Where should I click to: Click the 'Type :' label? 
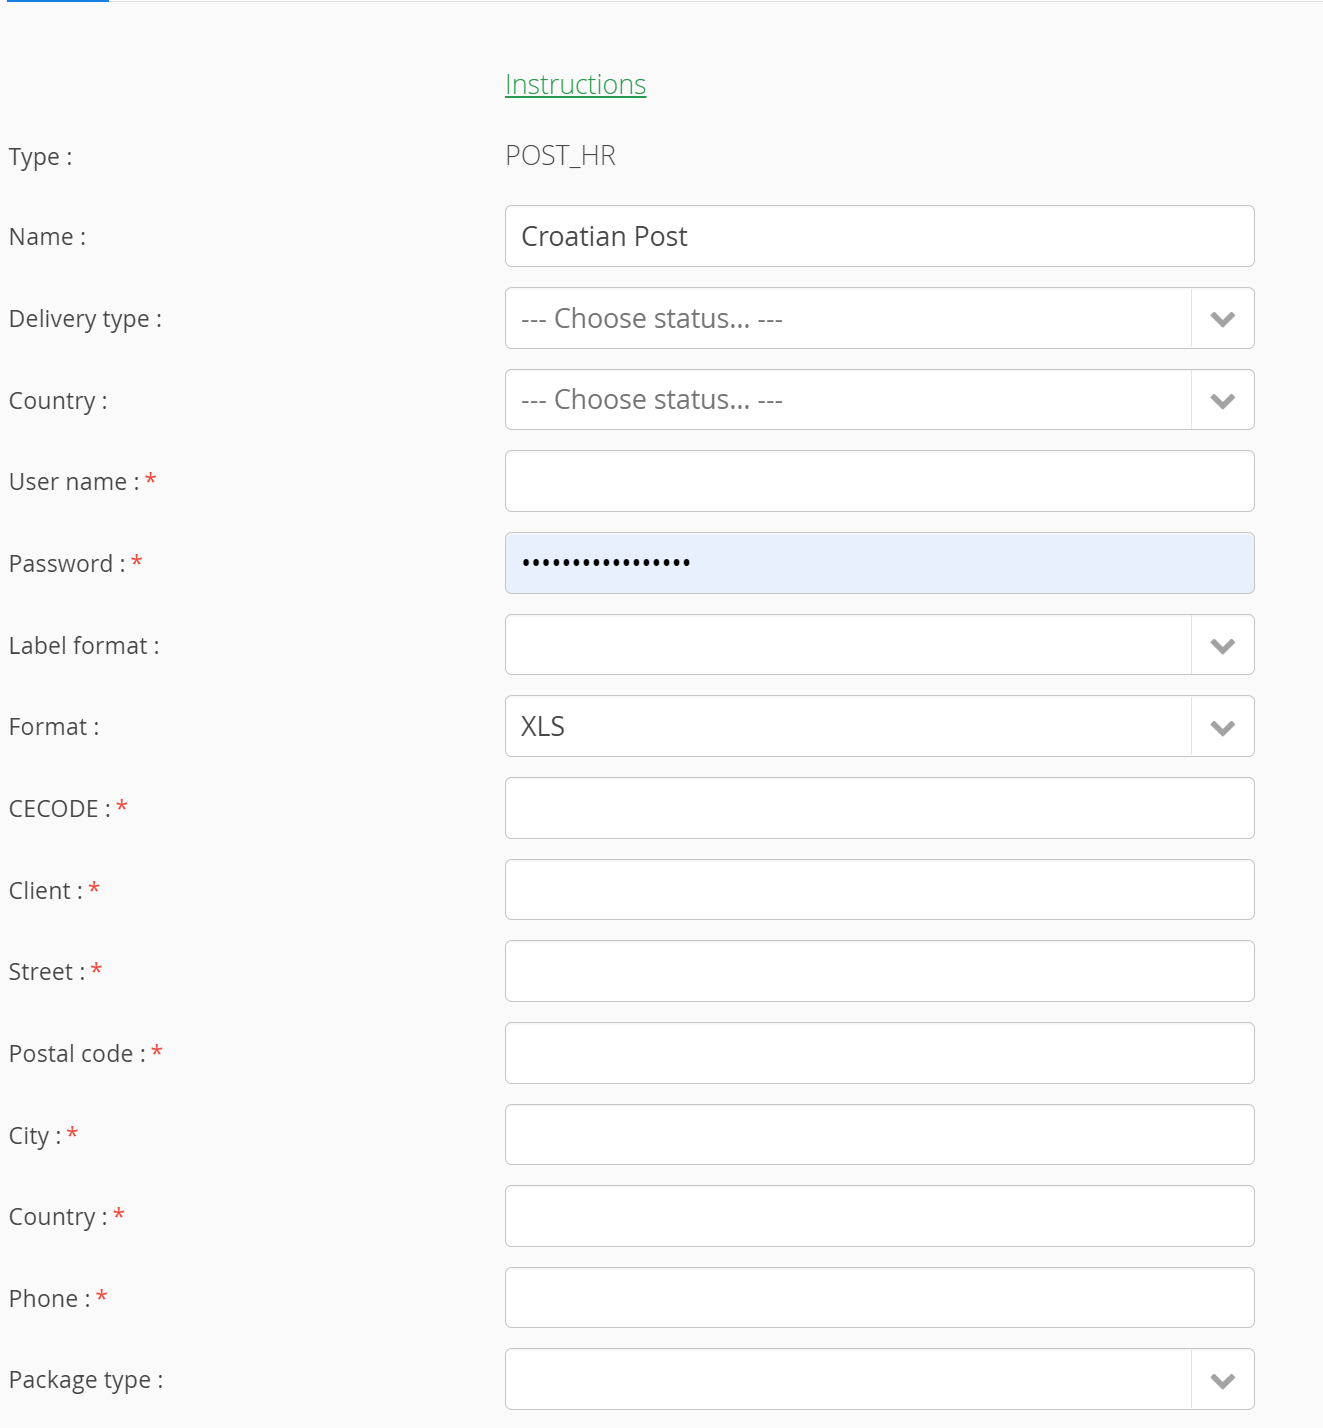(40, 157)
